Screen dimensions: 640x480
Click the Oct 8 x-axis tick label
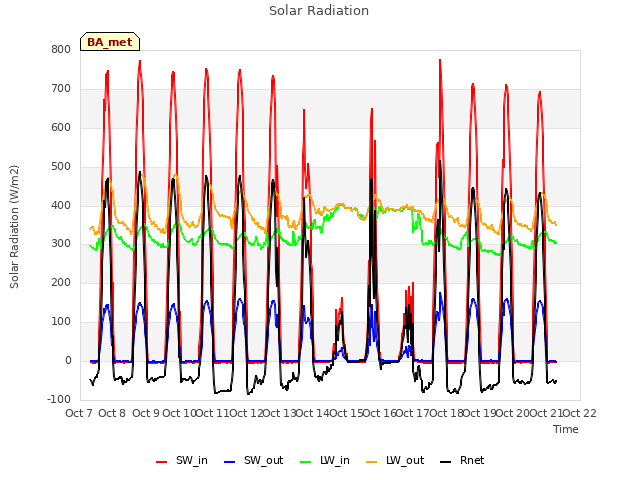pyautogui.click(x=112, y=413)
